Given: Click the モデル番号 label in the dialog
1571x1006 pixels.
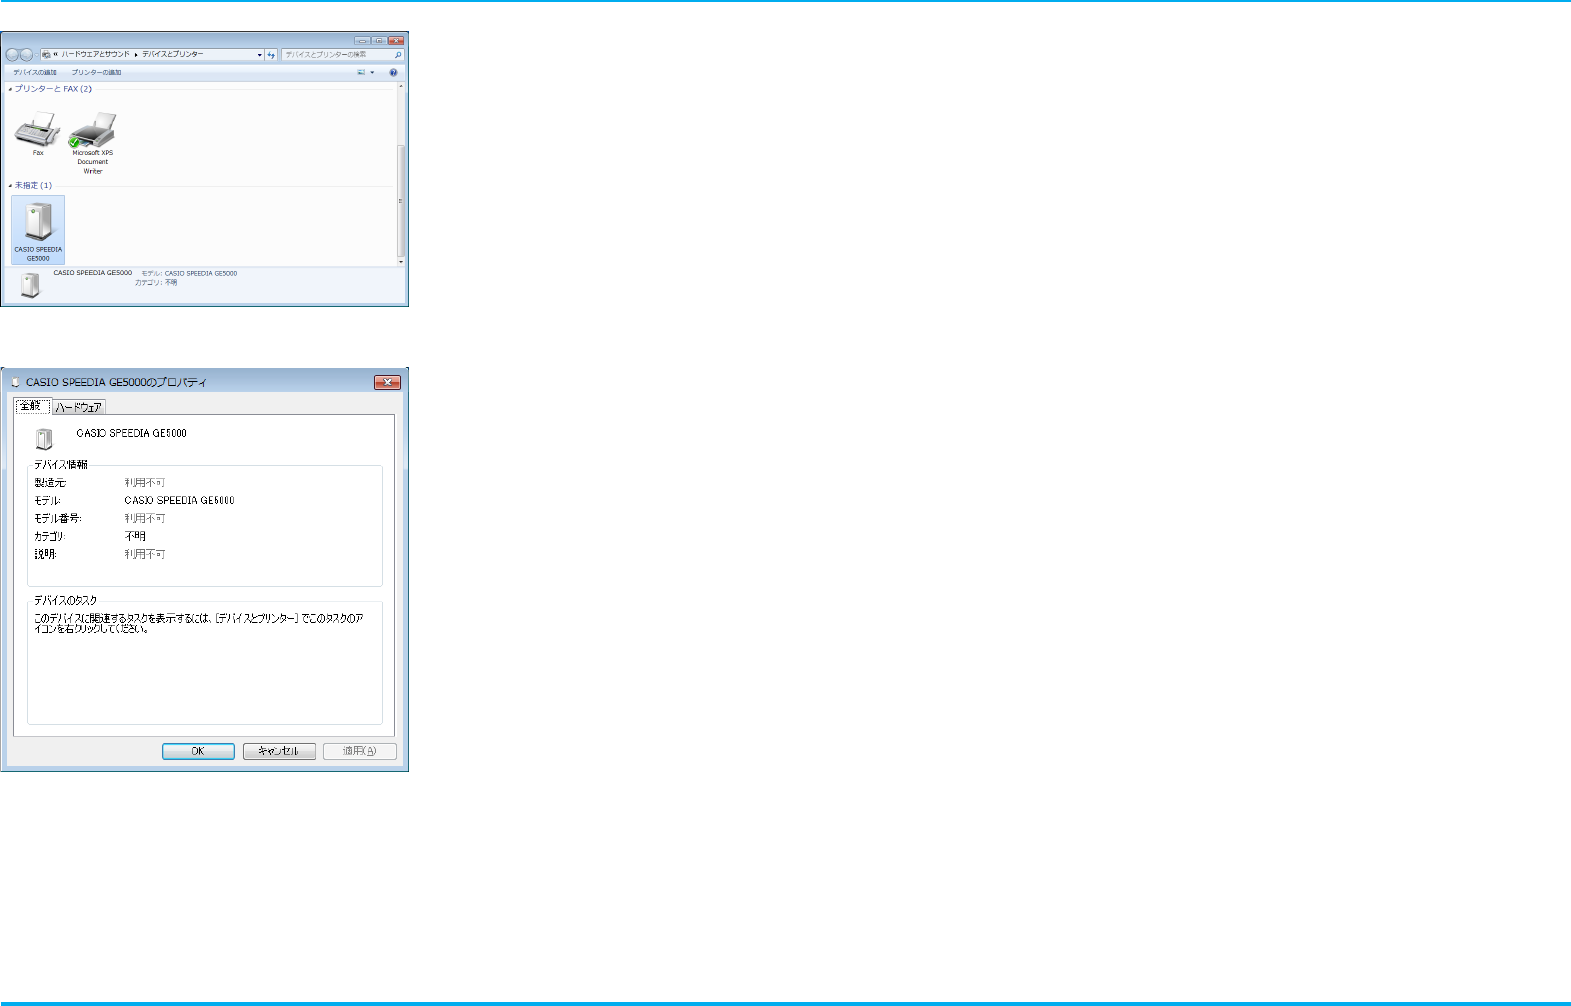Looking at the screenshot, I should tap(58, 519).
